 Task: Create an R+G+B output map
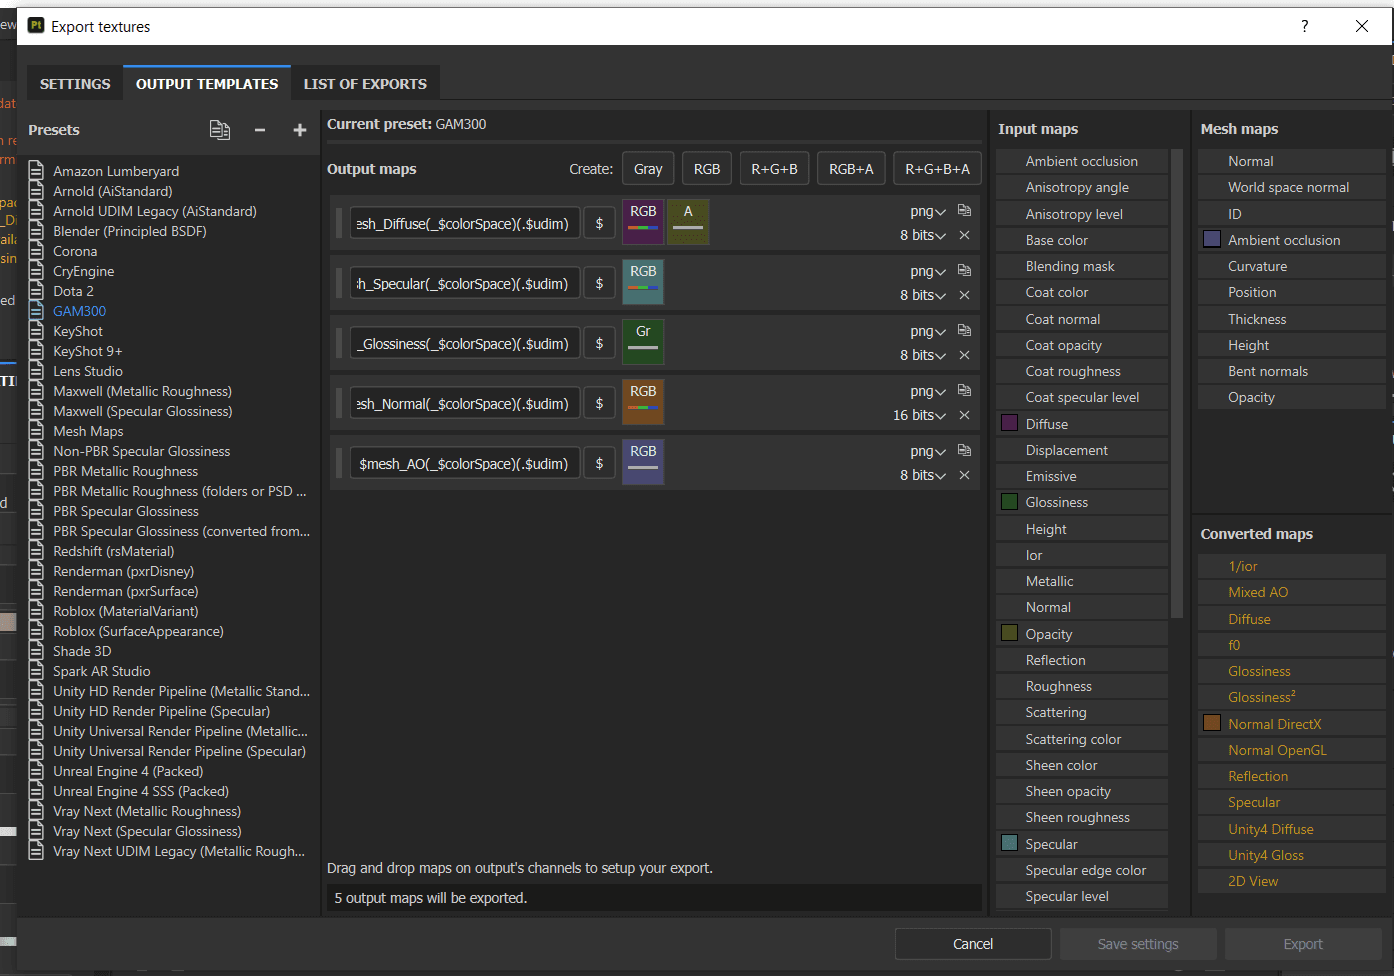click(x=774, y=169)
